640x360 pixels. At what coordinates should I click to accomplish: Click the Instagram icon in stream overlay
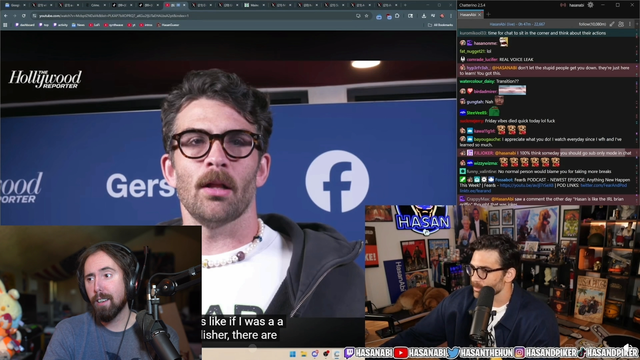[x=519, y=352]
